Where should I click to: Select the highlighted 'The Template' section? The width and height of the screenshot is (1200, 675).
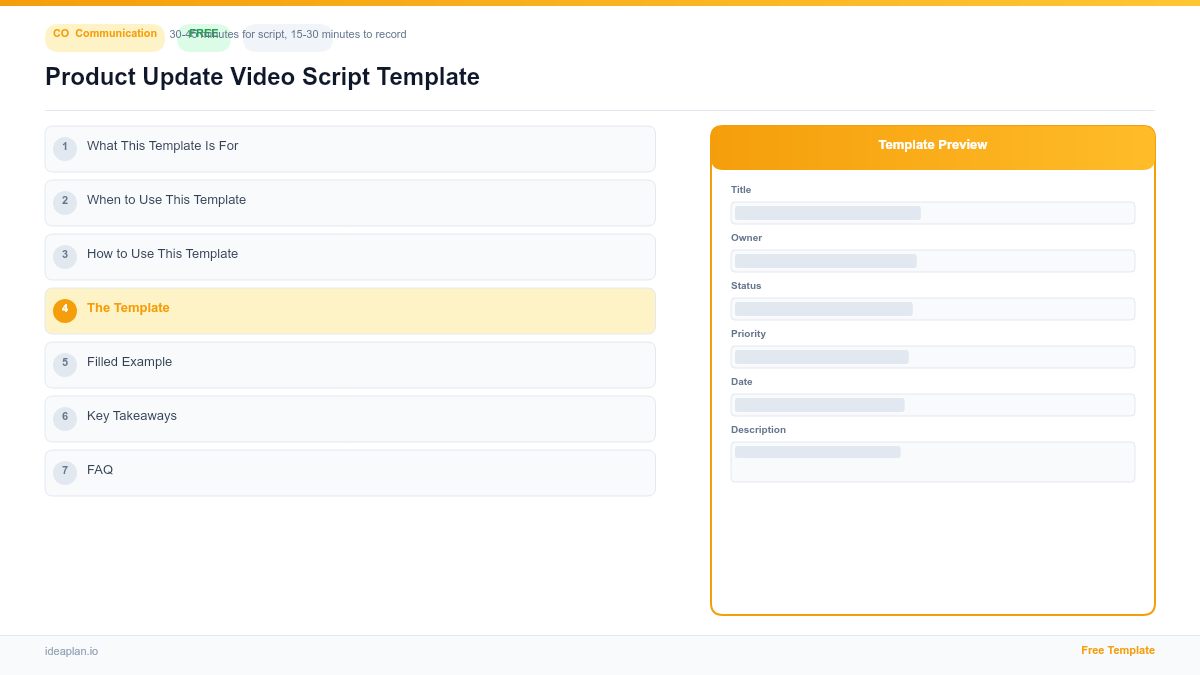click(350, 311)
